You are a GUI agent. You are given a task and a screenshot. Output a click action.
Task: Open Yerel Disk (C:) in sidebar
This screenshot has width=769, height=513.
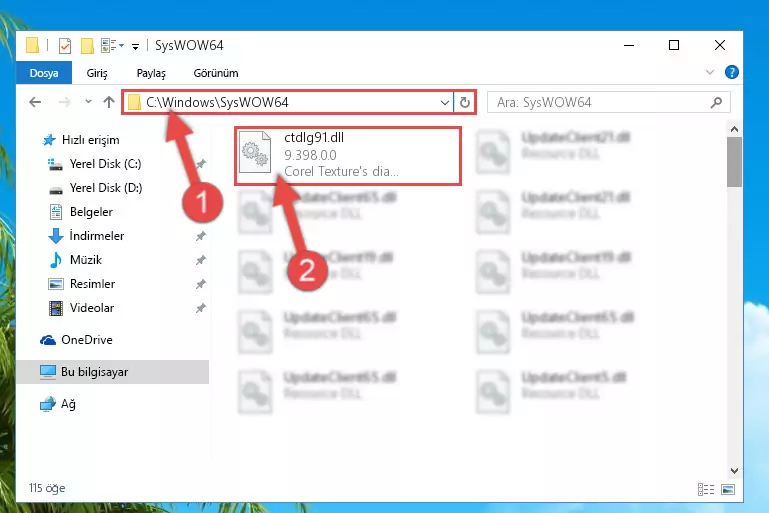pyautogui.click(x=94, y=164)
